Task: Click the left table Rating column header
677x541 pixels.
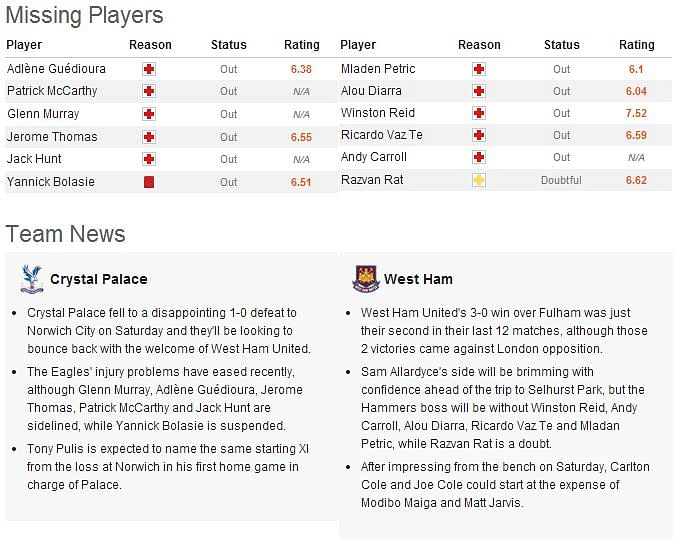Action: point(302,45)
